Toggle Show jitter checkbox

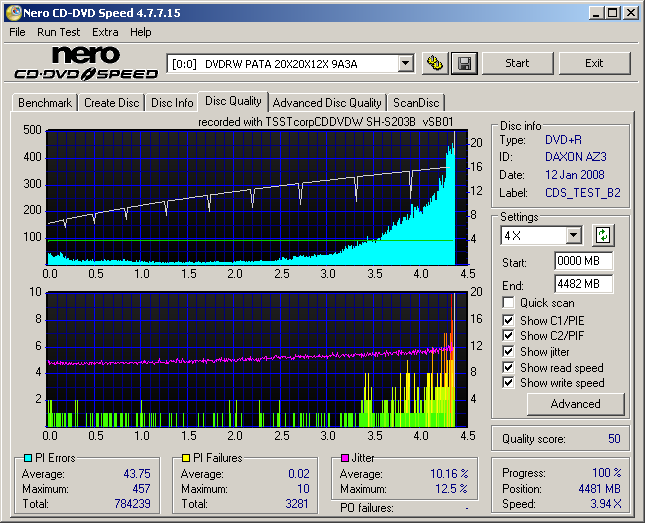coord(508,351)
